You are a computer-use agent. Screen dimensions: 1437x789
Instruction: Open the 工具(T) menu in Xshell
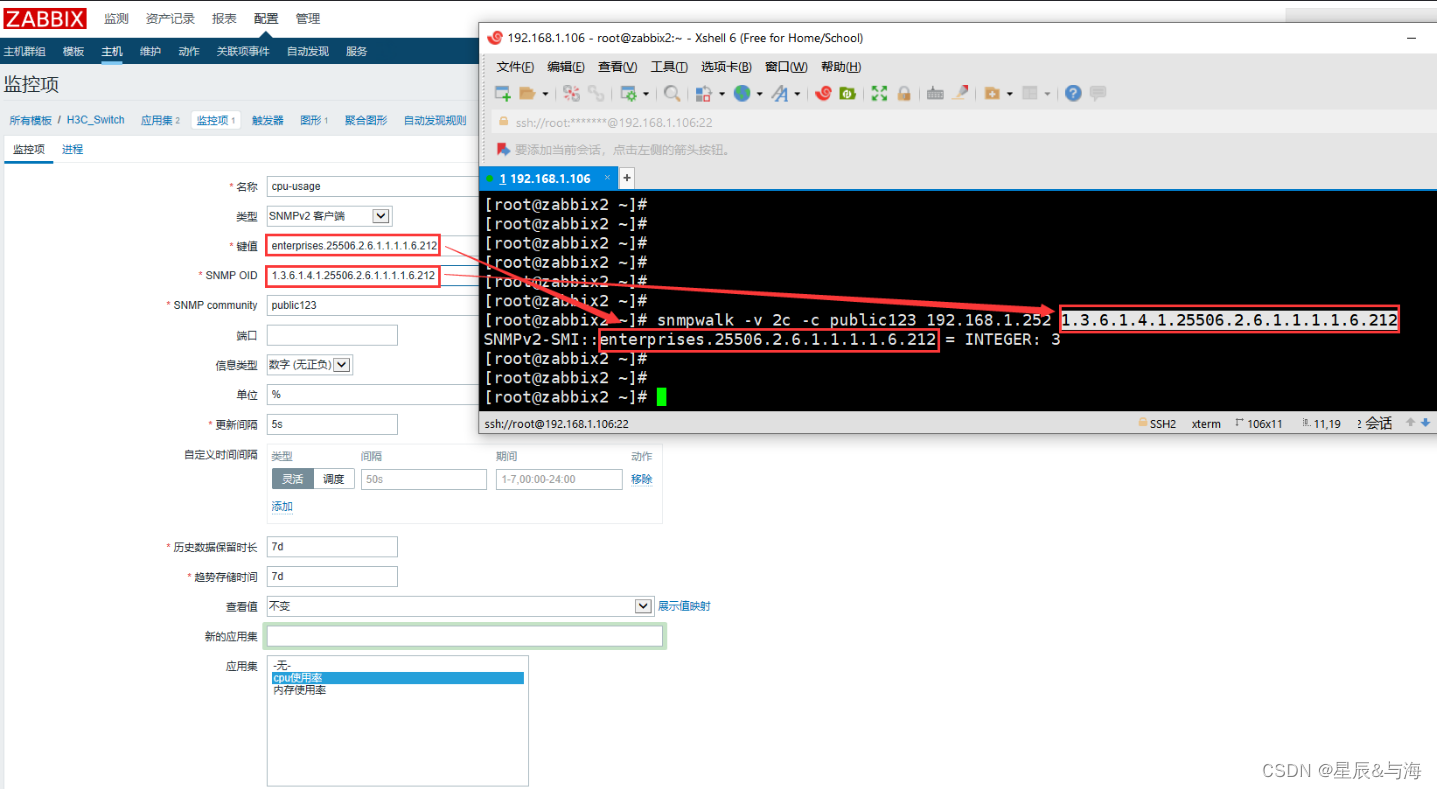coord(669,67)
